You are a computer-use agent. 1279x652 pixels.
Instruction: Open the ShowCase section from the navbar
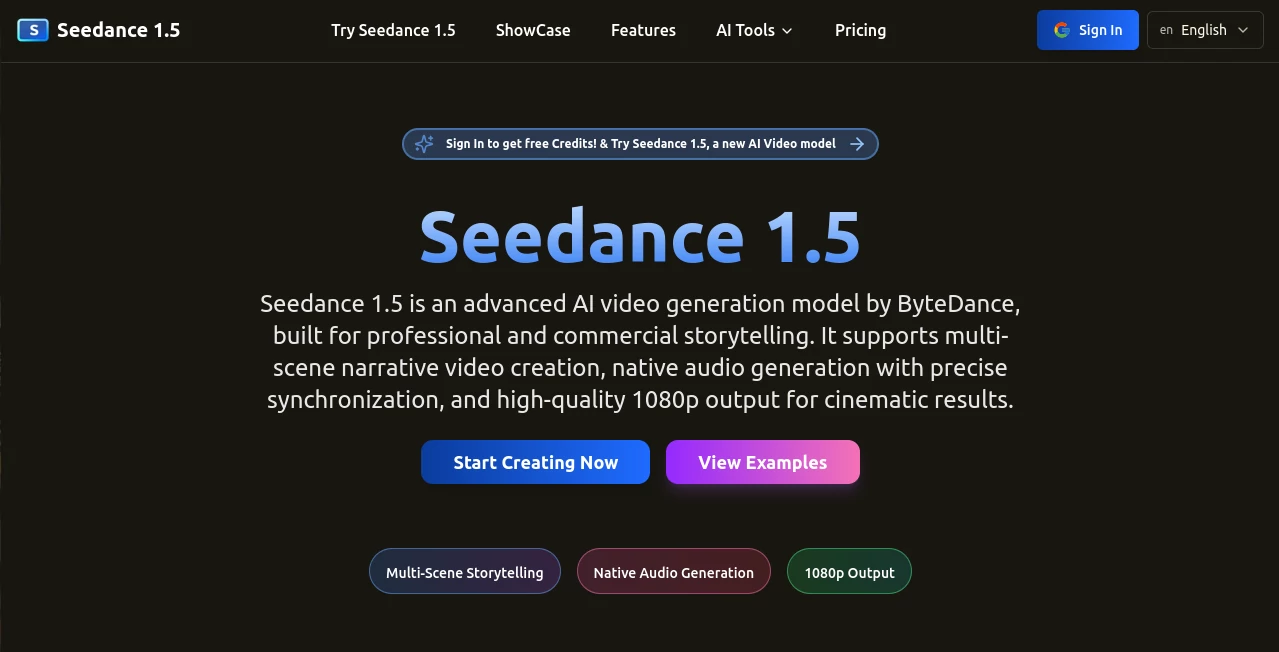(533, 30)
